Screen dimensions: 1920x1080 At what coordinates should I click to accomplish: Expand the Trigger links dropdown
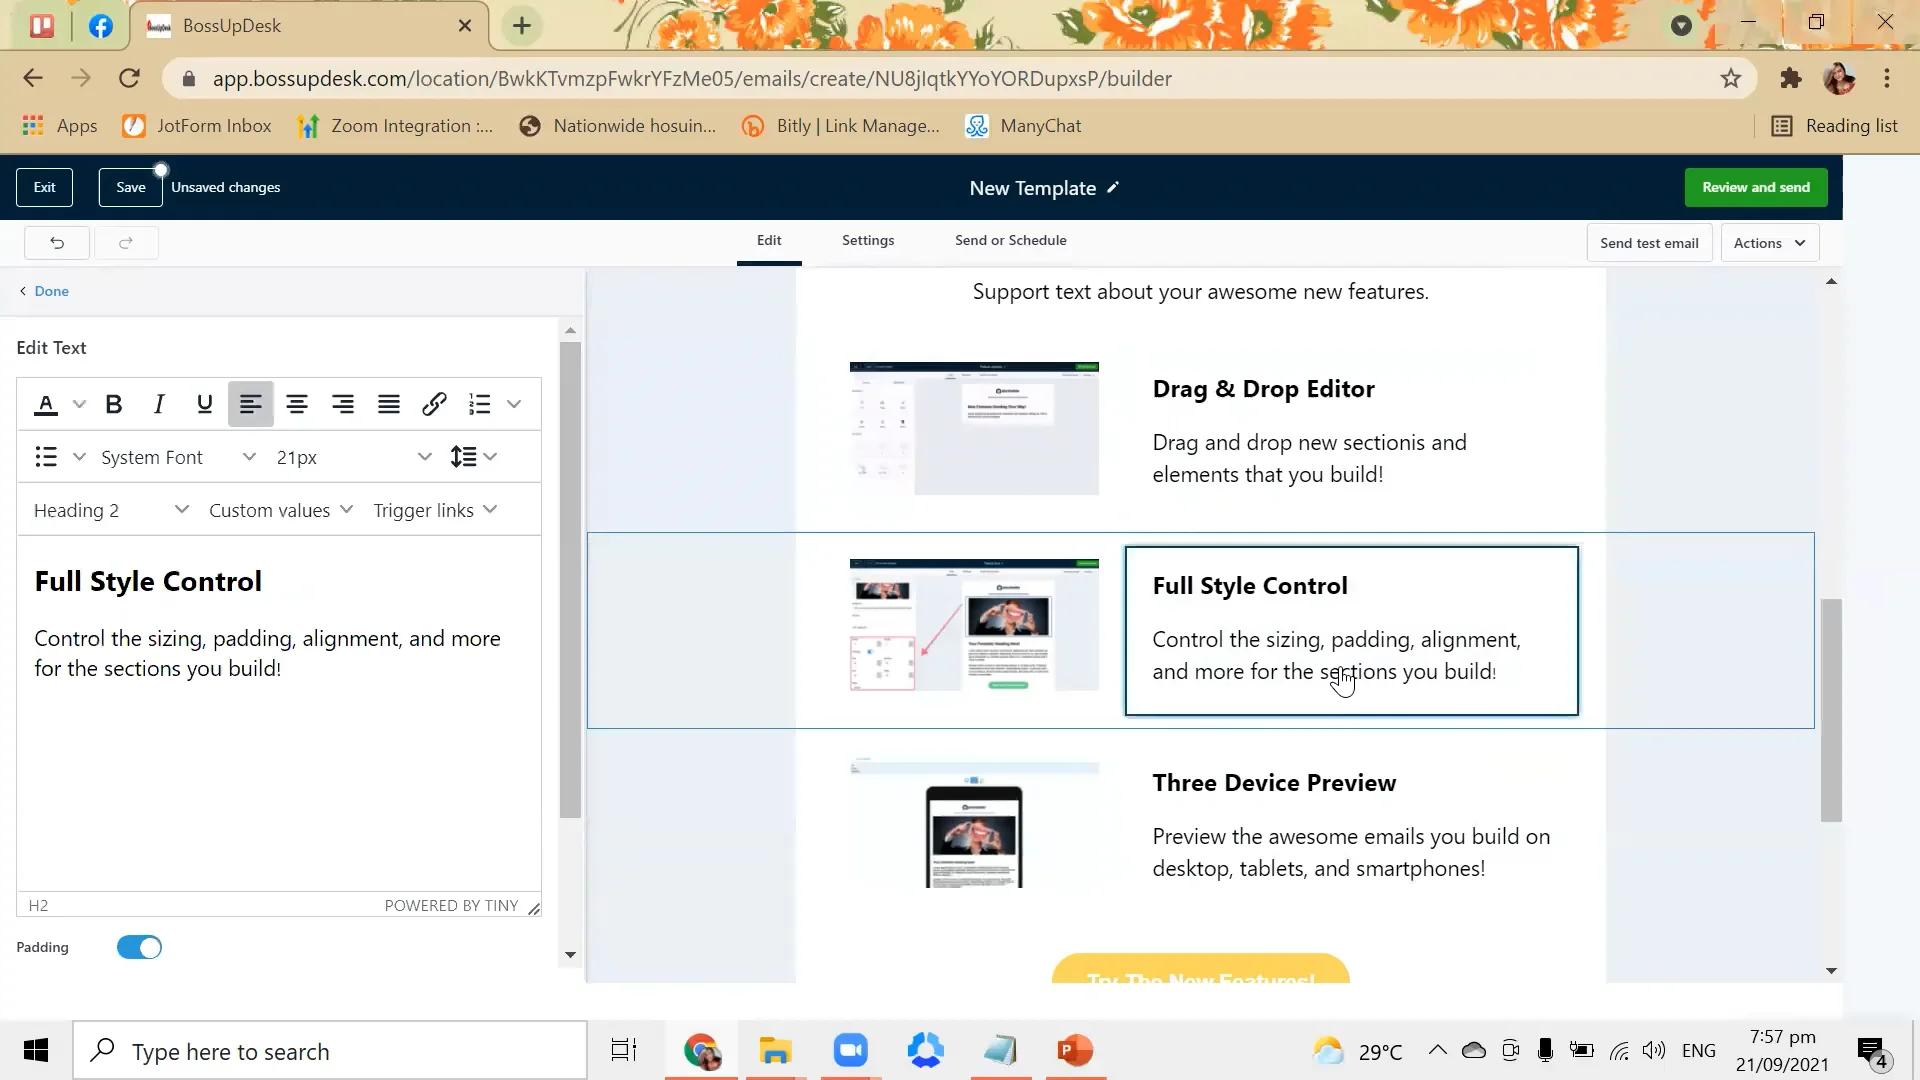435,510
